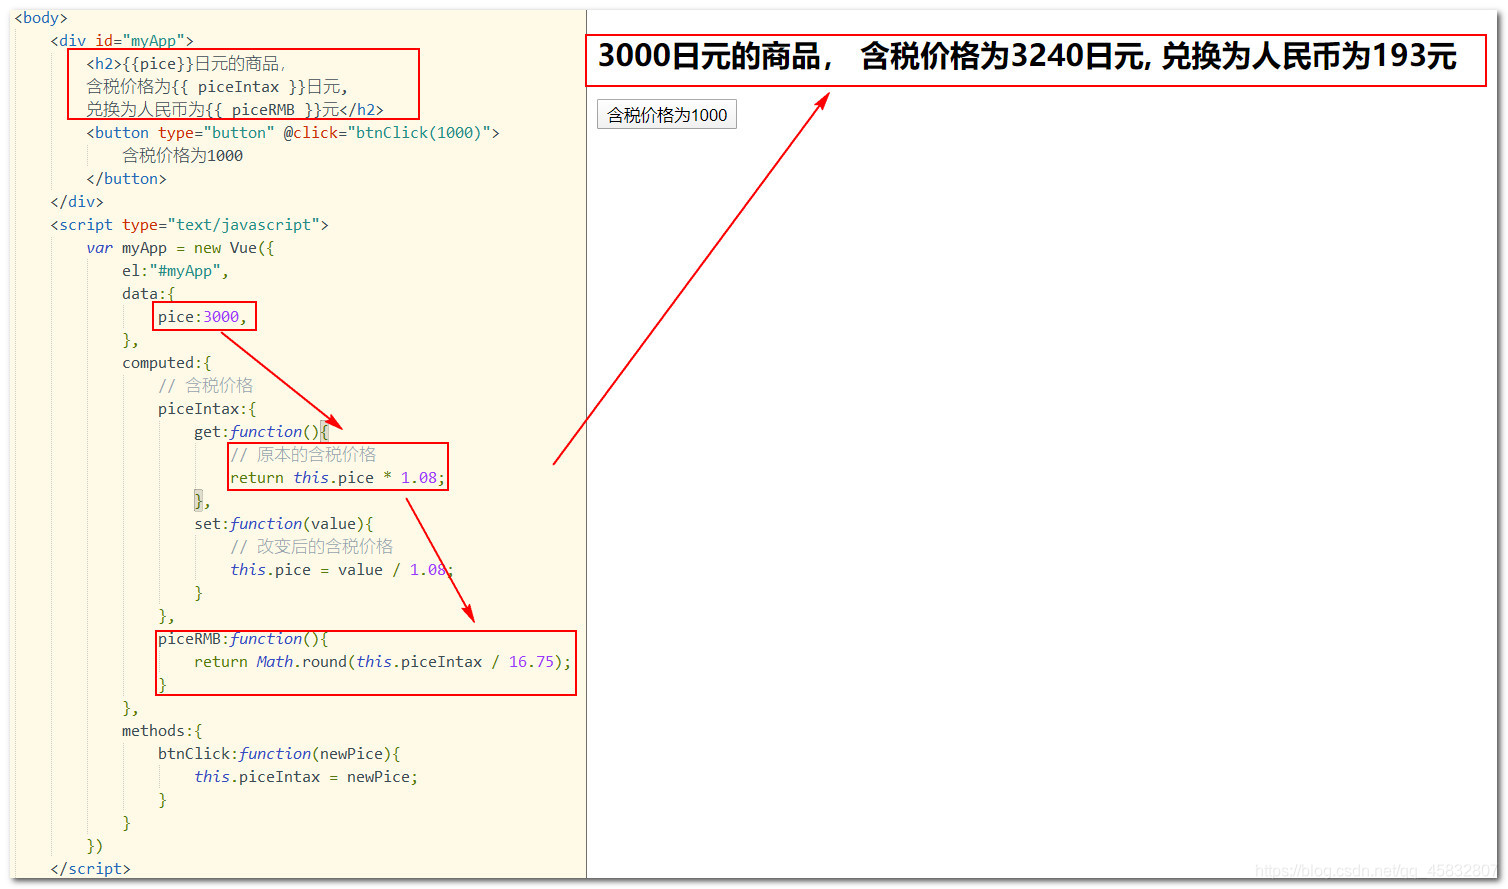1508x889 pixels.
Task: Click return this.pice * 1.08 line
Action: click(337, 478)
